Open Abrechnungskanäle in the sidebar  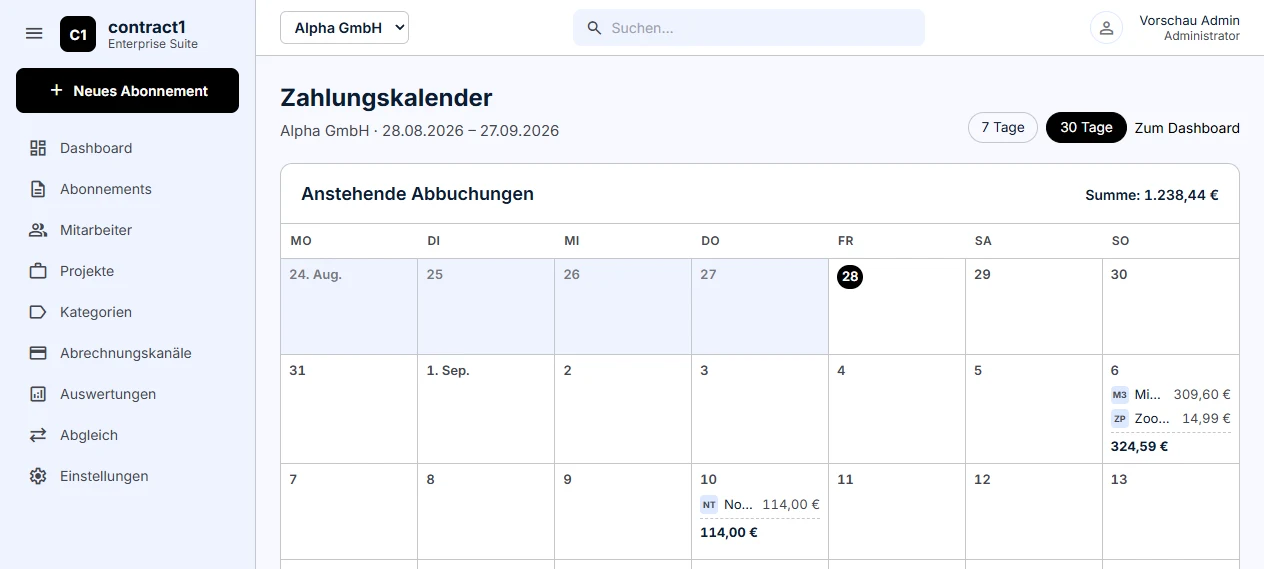127,353
